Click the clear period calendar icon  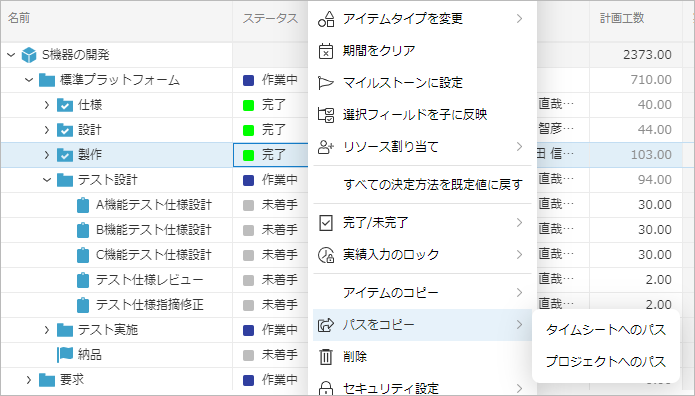pos(326,51)
